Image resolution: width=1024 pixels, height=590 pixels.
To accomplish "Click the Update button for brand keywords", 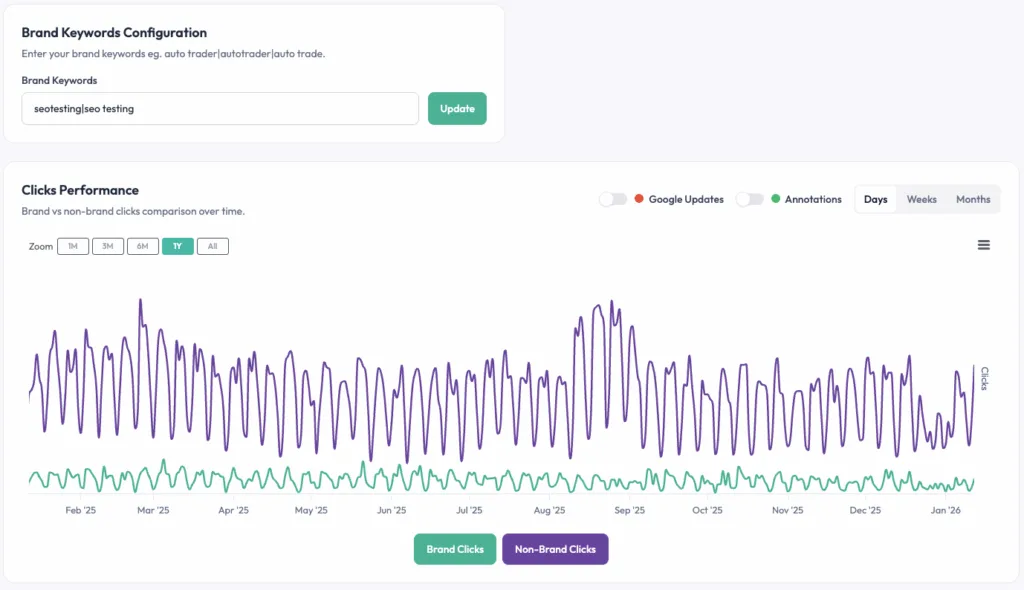I will coord(457,108).
